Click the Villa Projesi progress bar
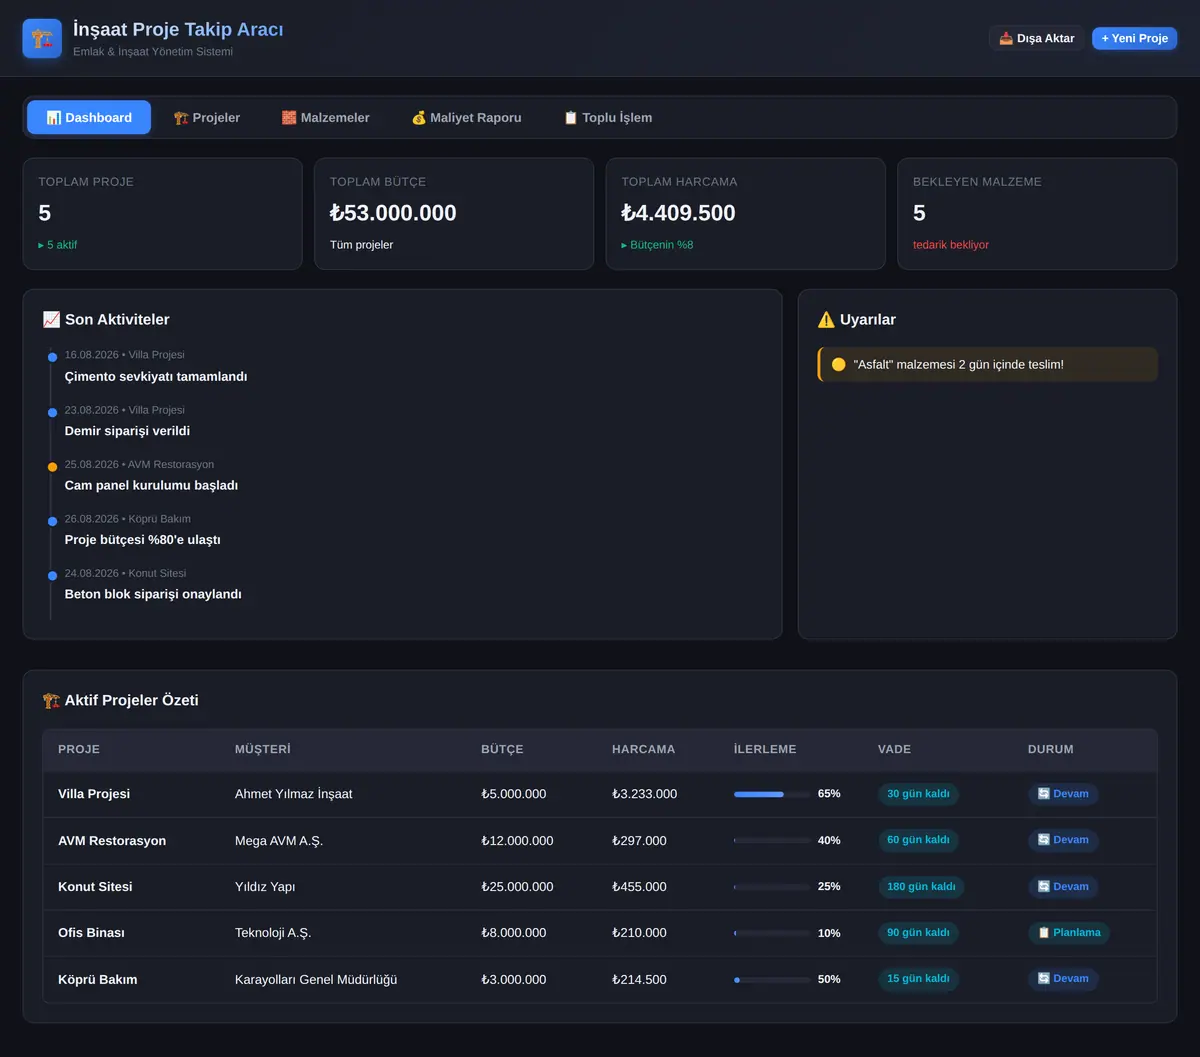1200x1057 pixels. [772, 794]
